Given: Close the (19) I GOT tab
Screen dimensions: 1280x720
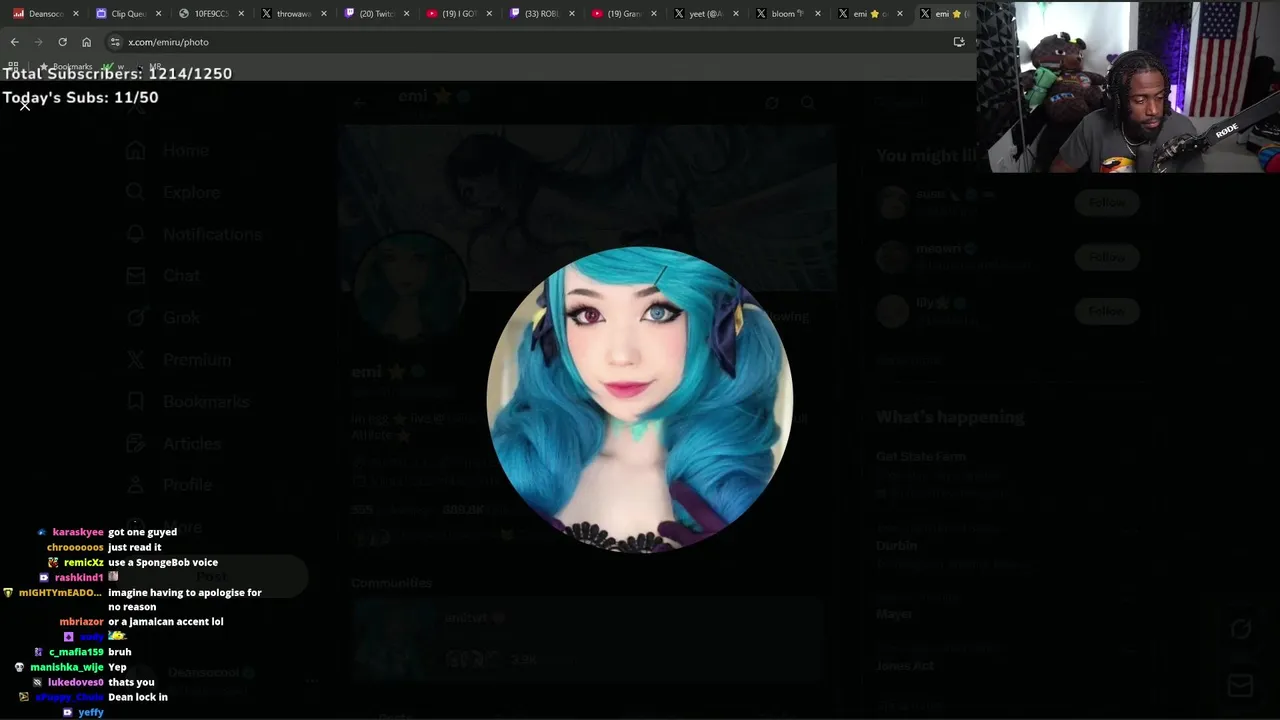Looking at the screenshot, I should [490, 14].
